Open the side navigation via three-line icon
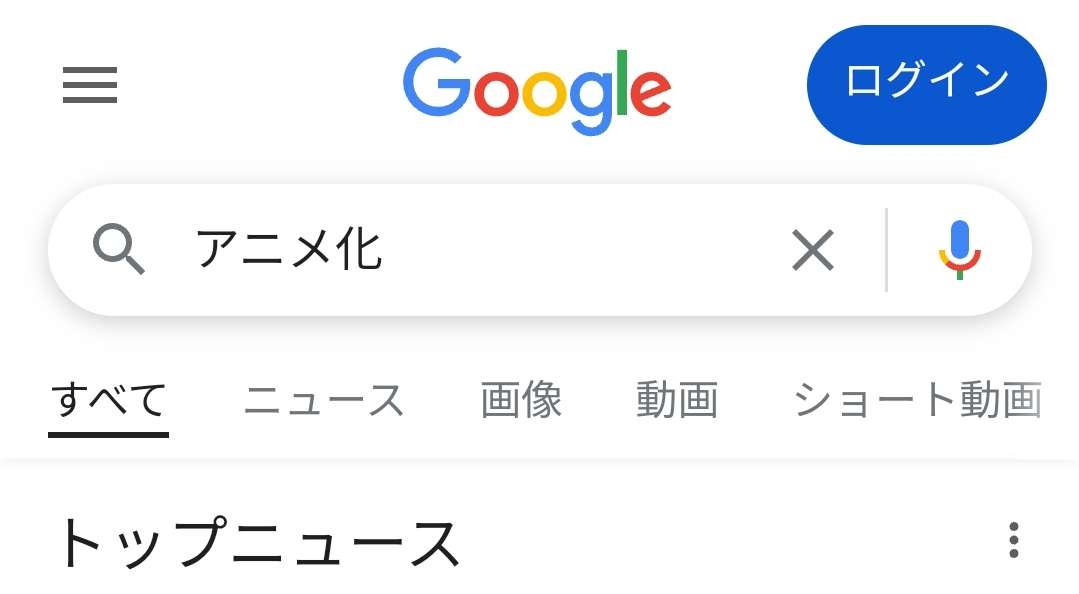This screenshot has width=1079, height=594. point(89,85)
